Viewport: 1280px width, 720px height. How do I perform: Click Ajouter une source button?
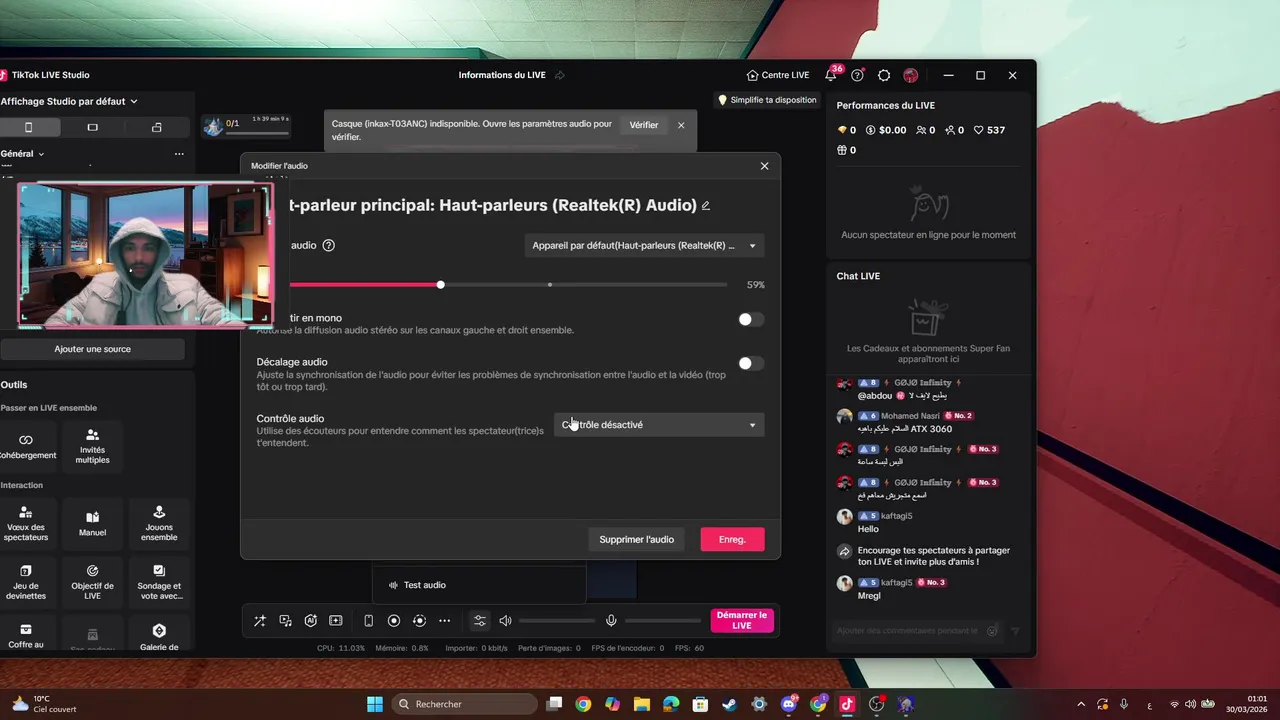pos(92,349)
